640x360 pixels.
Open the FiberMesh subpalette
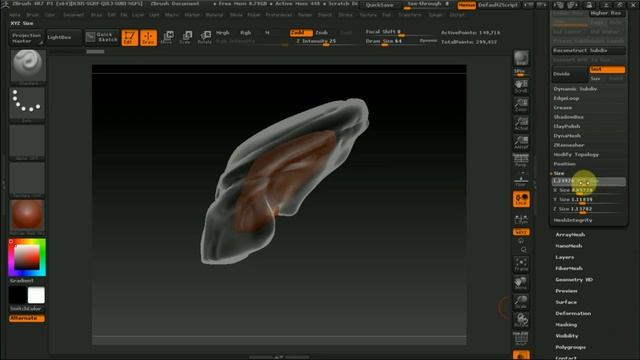[569, 269]
